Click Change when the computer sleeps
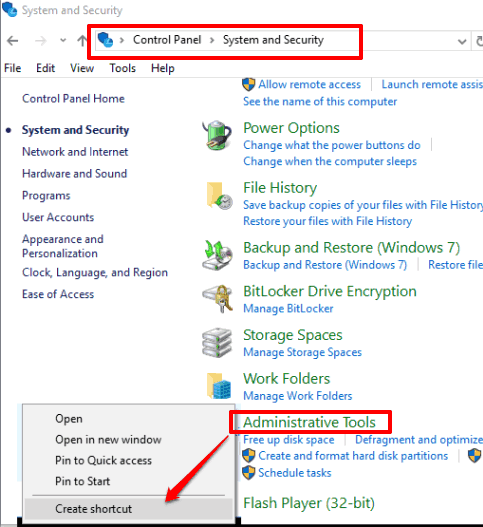The width and height of the screenshot is (483, 527). tap(330, 161)
